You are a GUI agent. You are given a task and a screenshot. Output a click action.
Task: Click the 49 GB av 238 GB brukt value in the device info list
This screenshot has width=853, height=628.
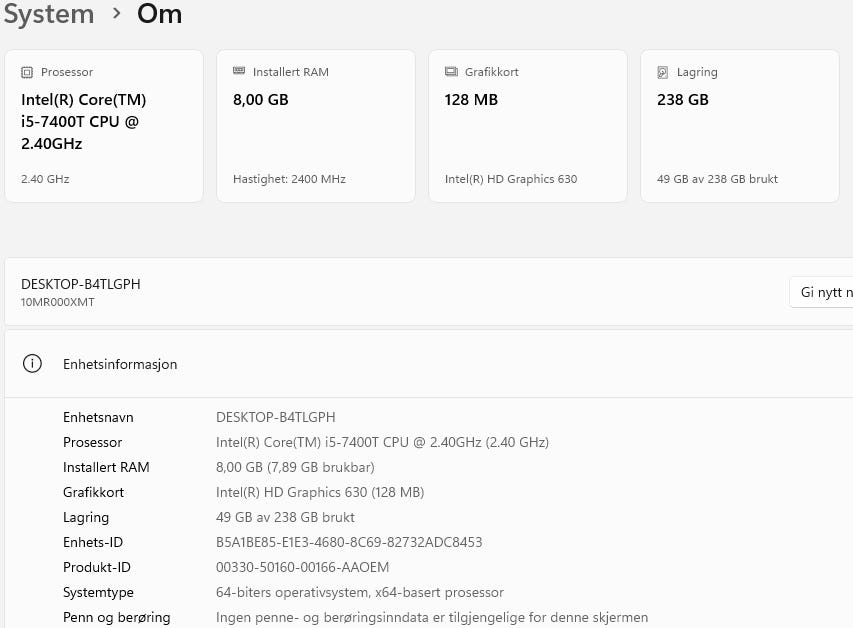(285, 518)
